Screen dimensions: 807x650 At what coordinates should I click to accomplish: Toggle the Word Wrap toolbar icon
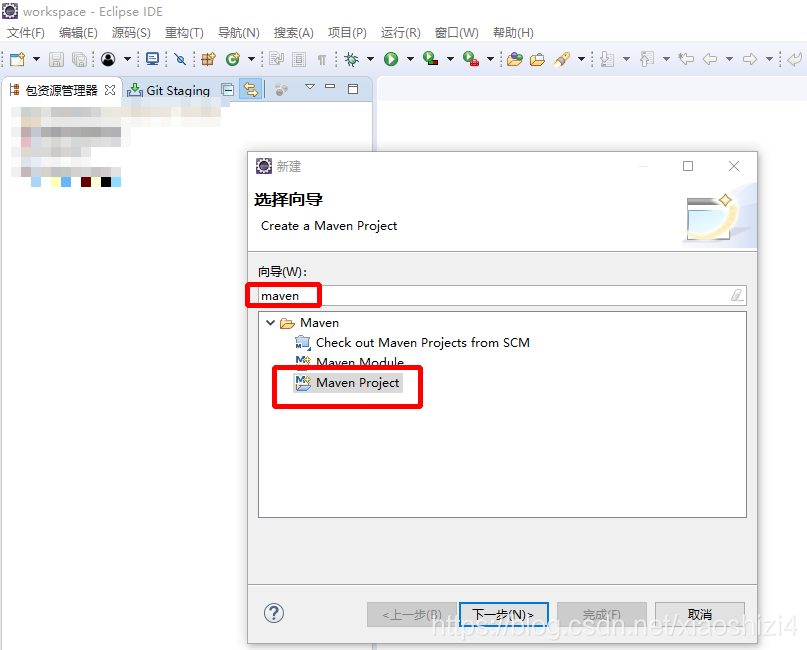tap(276, 59)
